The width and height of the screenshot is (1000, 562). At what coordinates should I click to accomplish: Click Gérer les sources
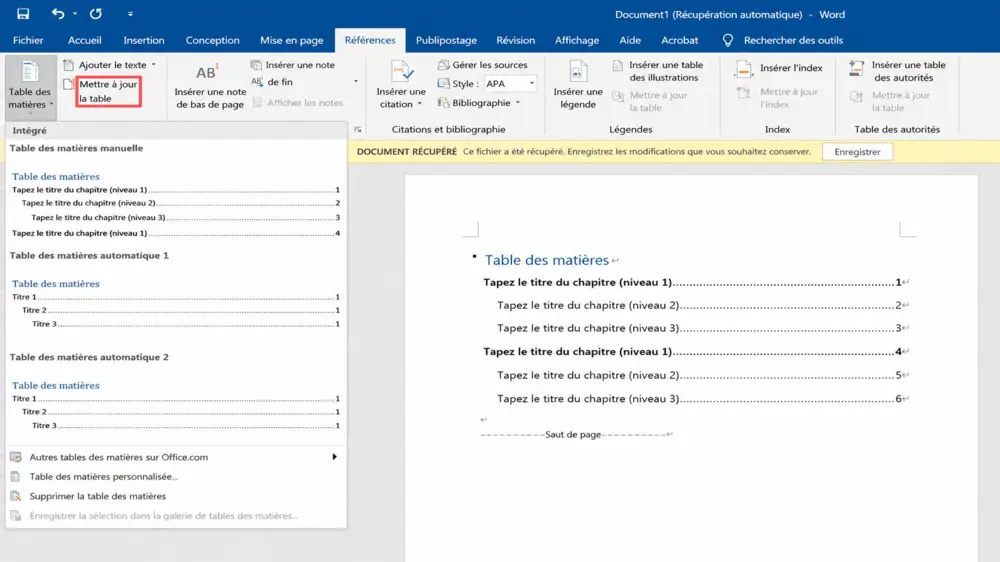(x=483, y=65)
